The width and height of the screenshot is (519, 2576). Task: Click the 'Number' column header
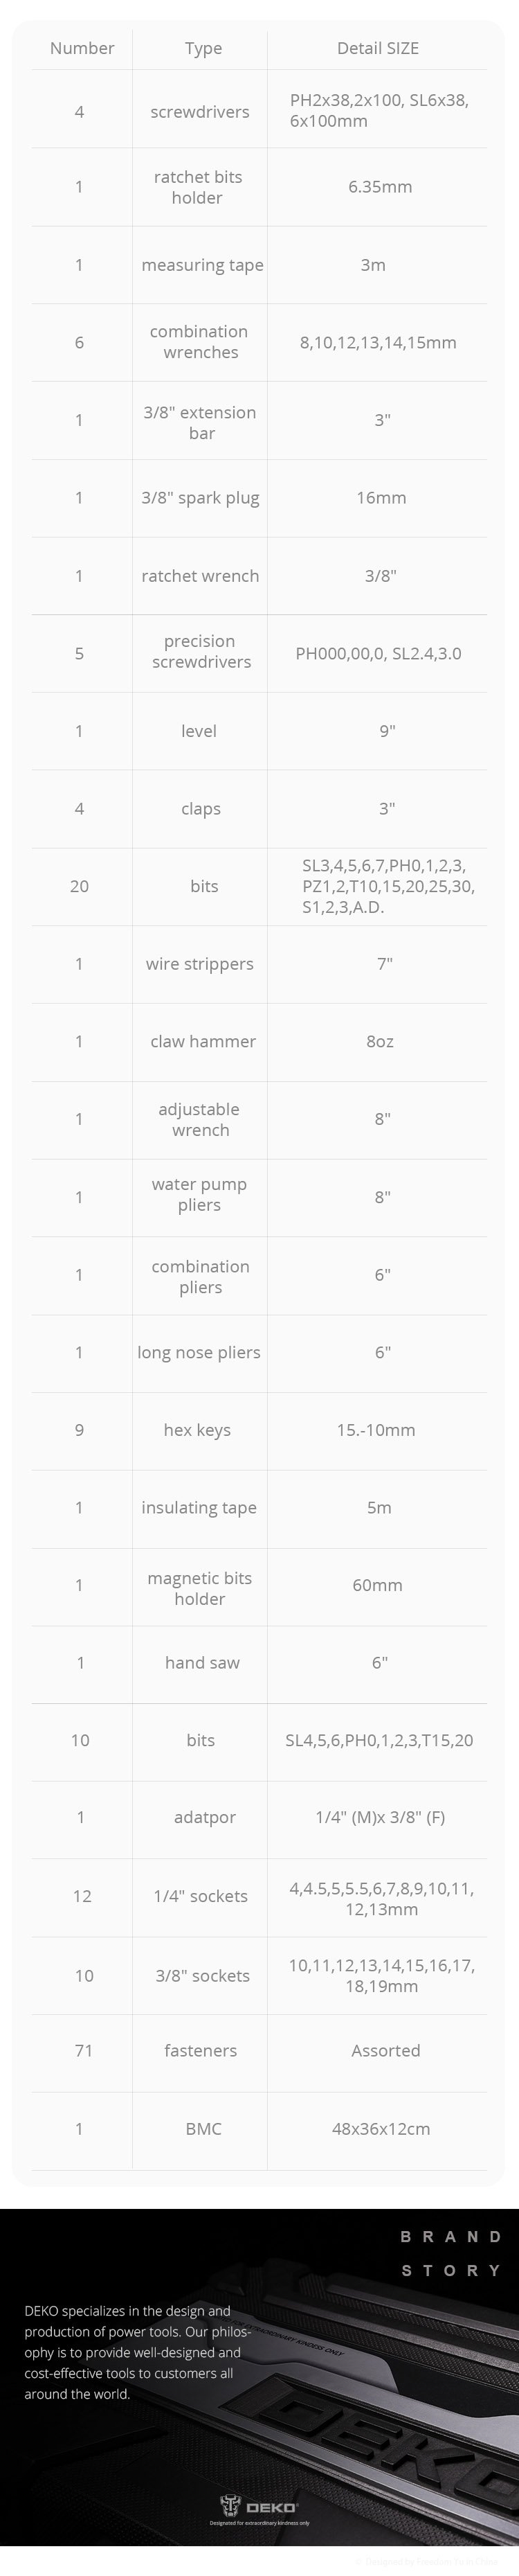coord(82,48)
